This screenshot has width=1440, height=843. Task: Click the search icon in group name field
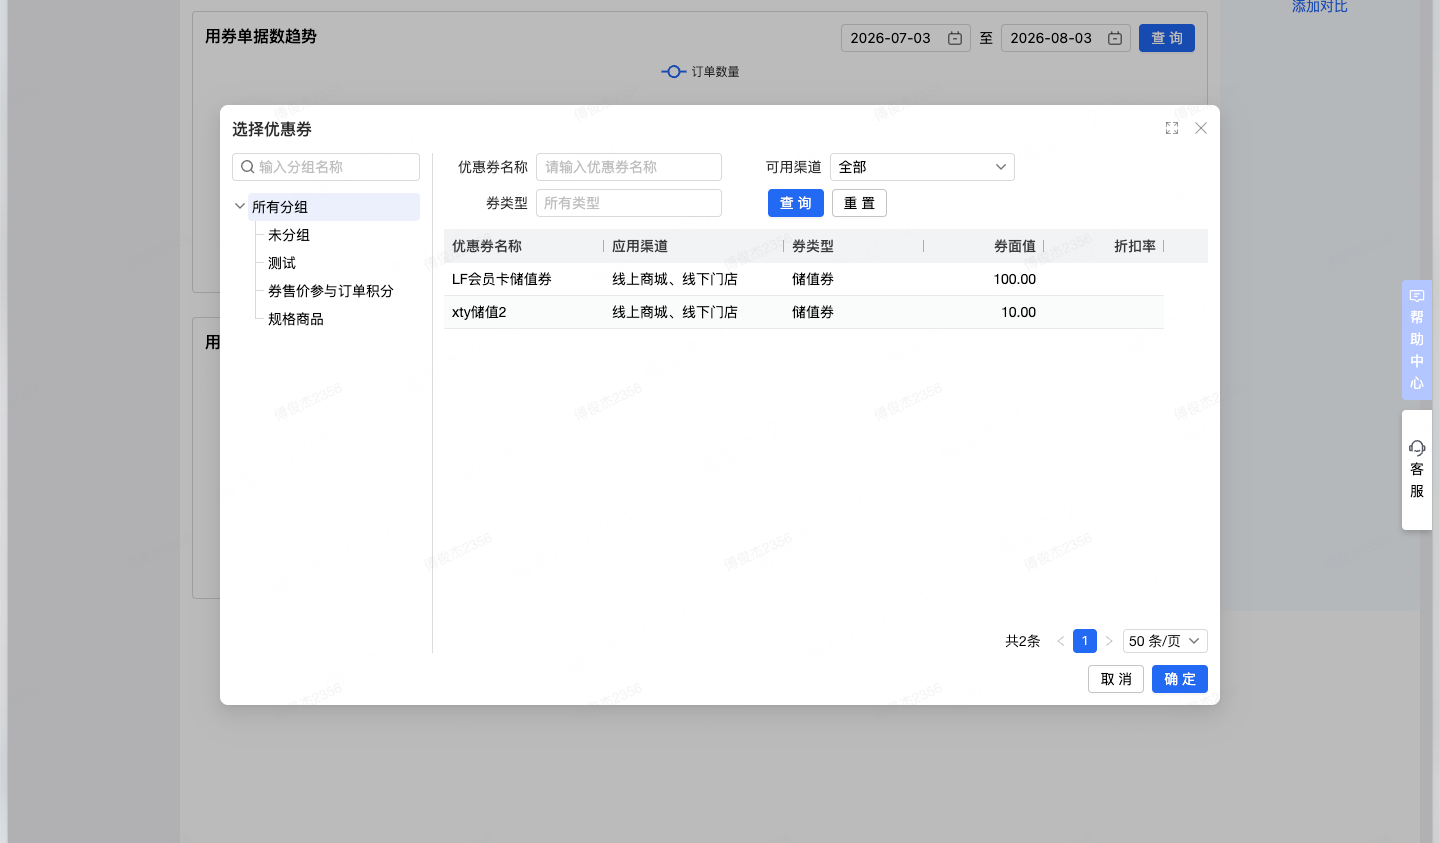pyautogui.click(x=247, y=167)
